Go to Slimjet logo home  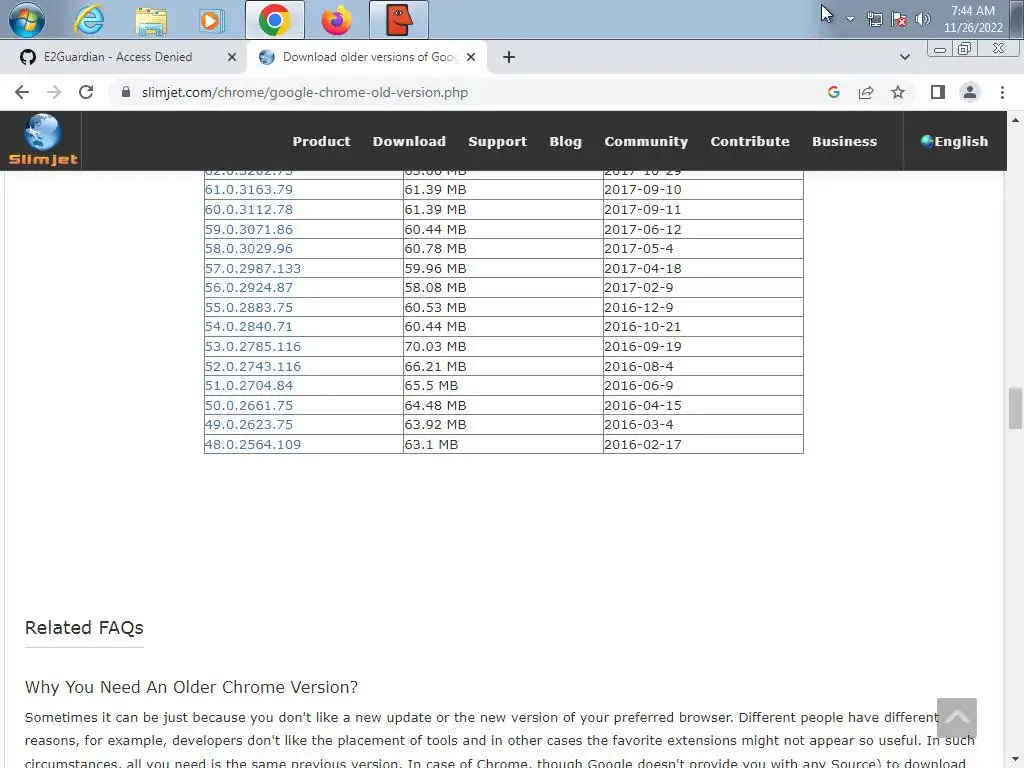coord(42,140)
